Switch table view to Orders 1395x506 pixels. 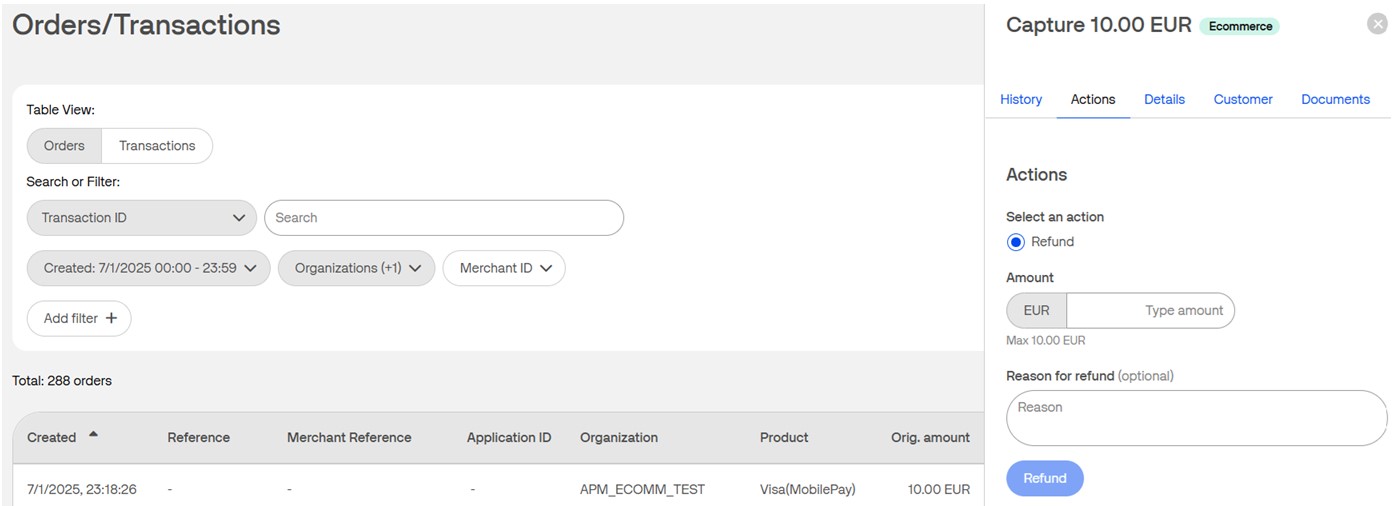coord(64,146)
